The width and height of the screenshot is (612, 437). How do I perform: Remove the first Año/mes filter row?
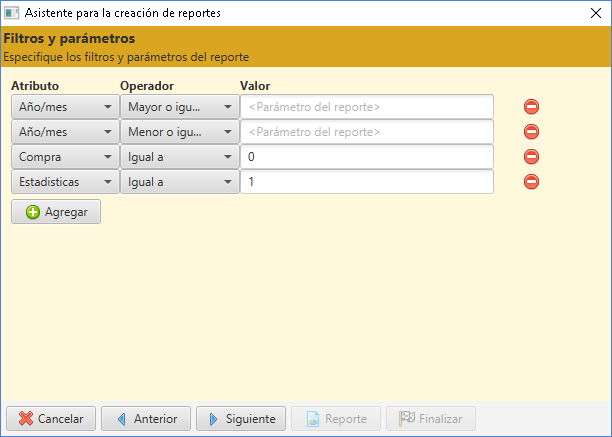point(531,107)
